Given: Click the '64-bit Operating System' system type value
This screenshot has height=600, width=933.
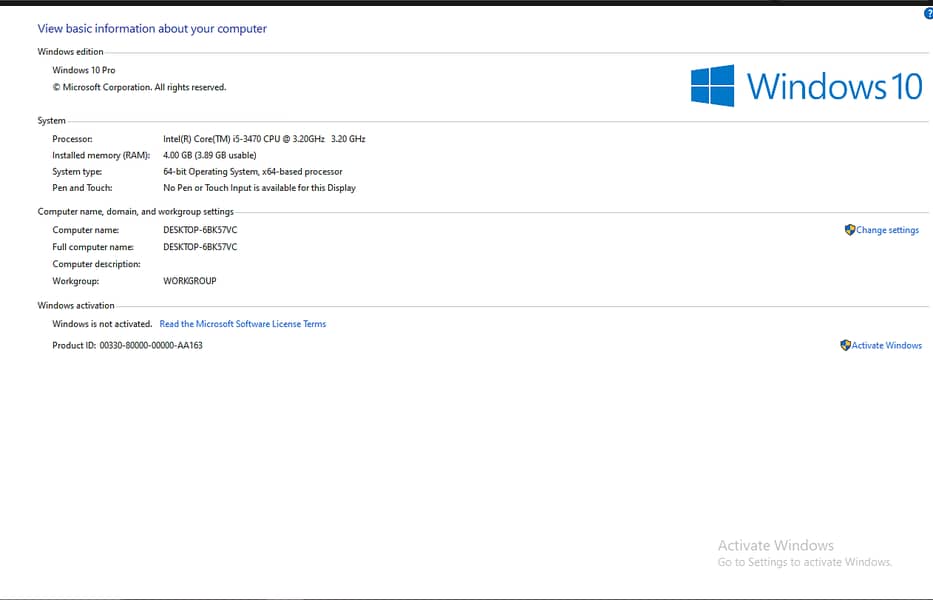Looking at the screenshot, I should 253,171.
